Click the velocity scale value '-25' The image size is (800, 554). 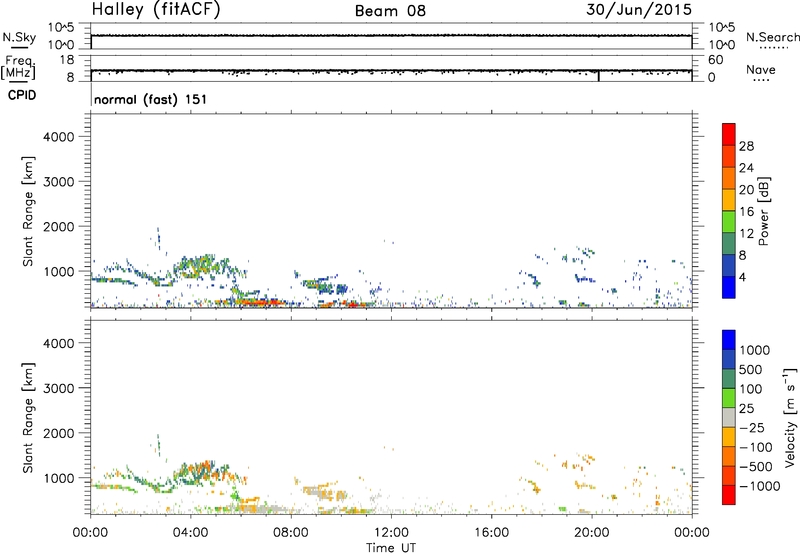point(751,427)
